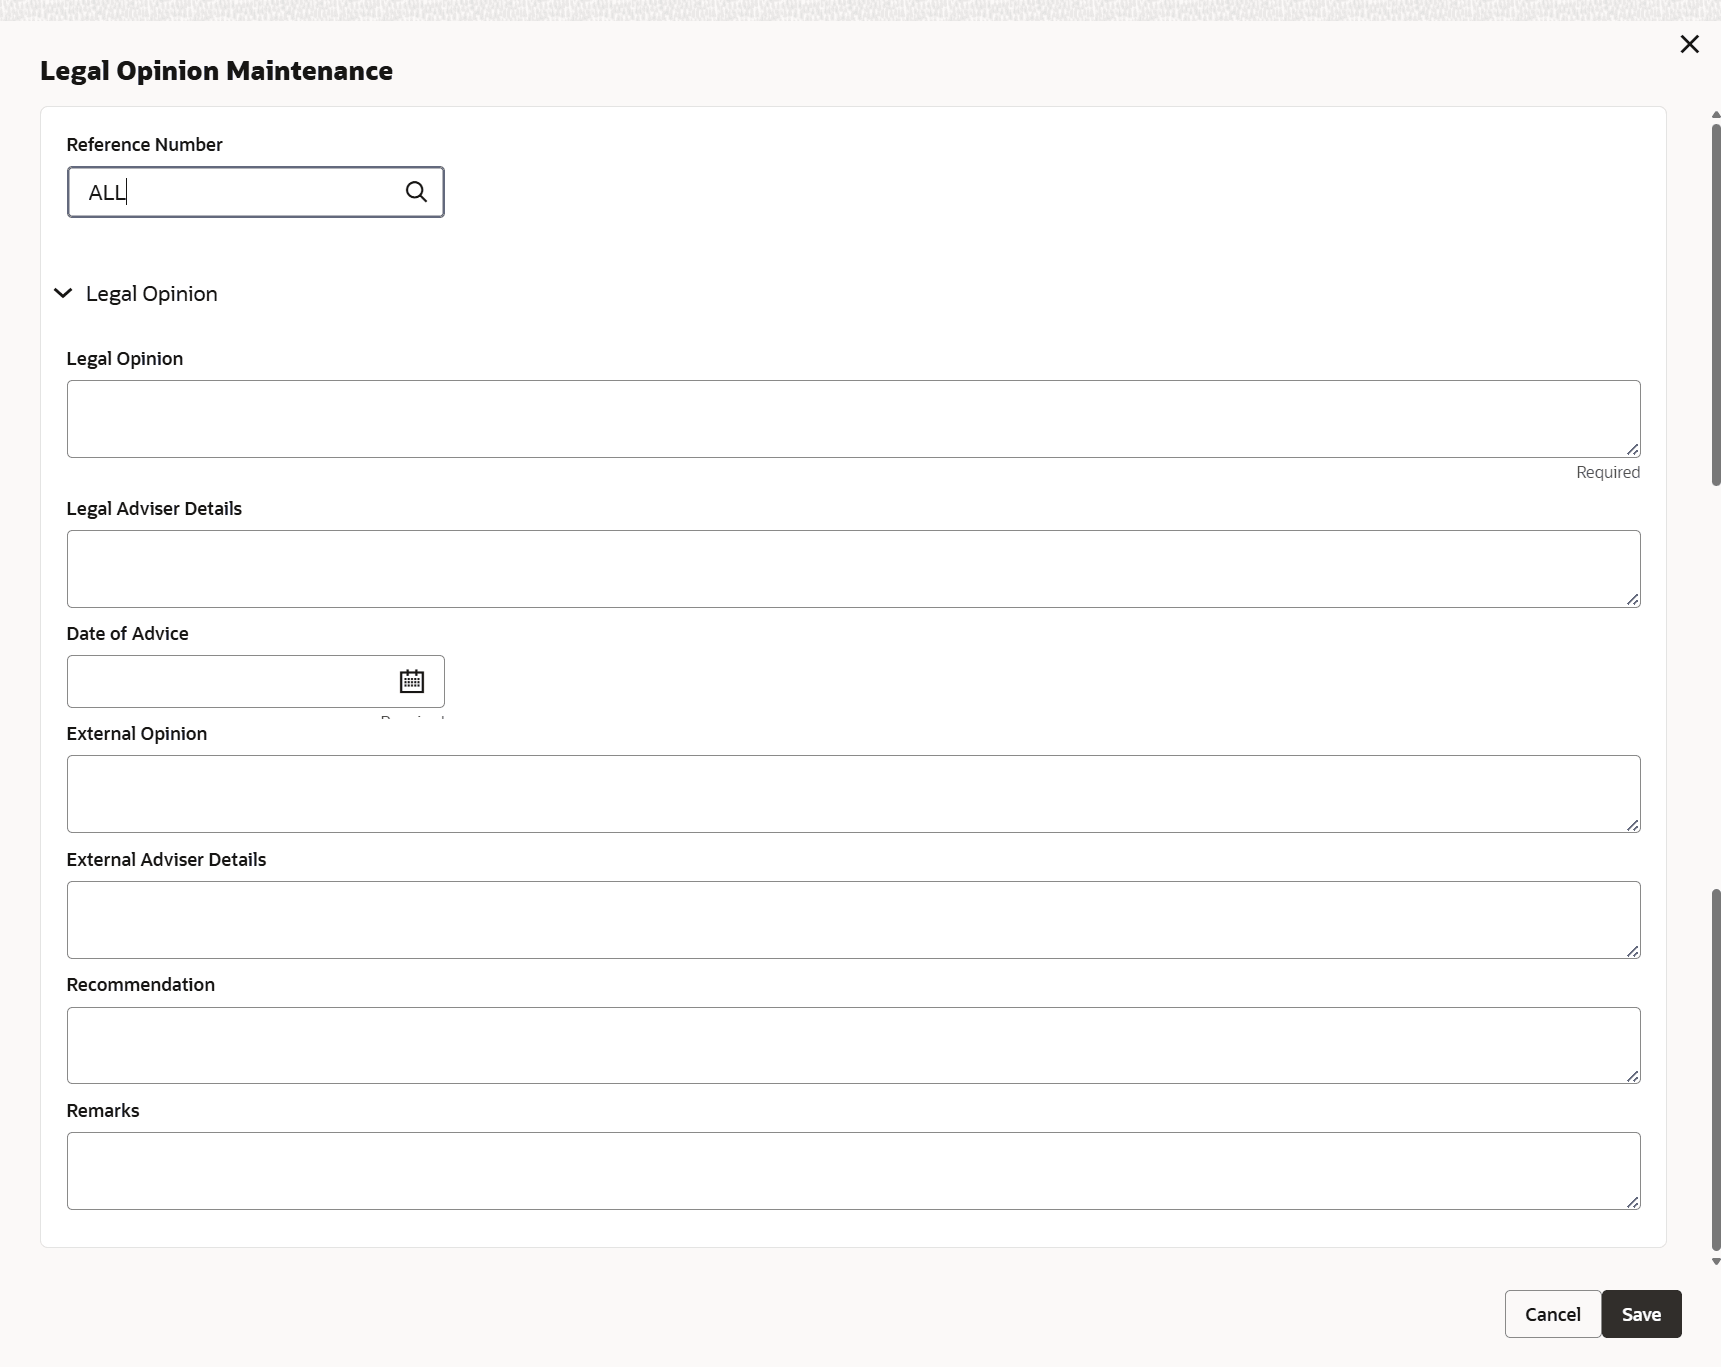The height and width of the screenshot is (1367, 1722).
Task: Click the 'Legal Adviser Details' label
Action: point(154,509)
